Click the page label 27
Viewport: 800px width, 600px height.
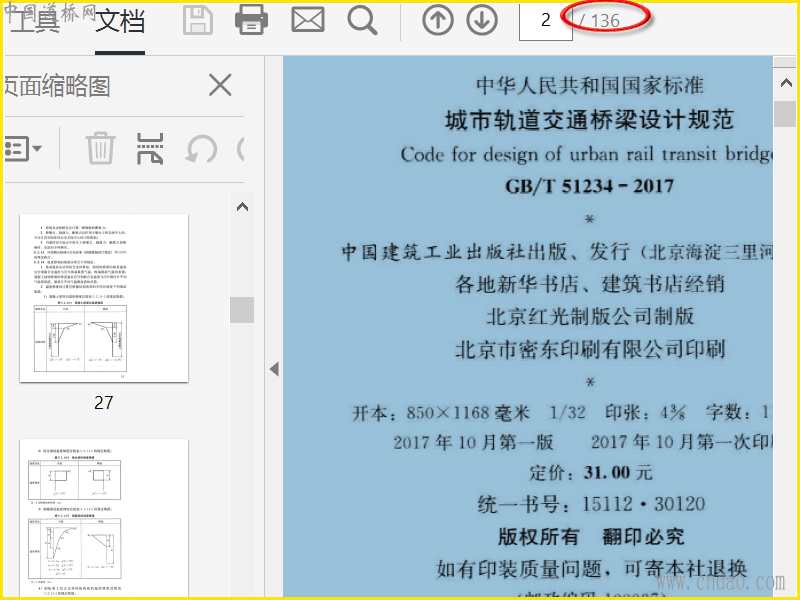[x=104, y=403]
